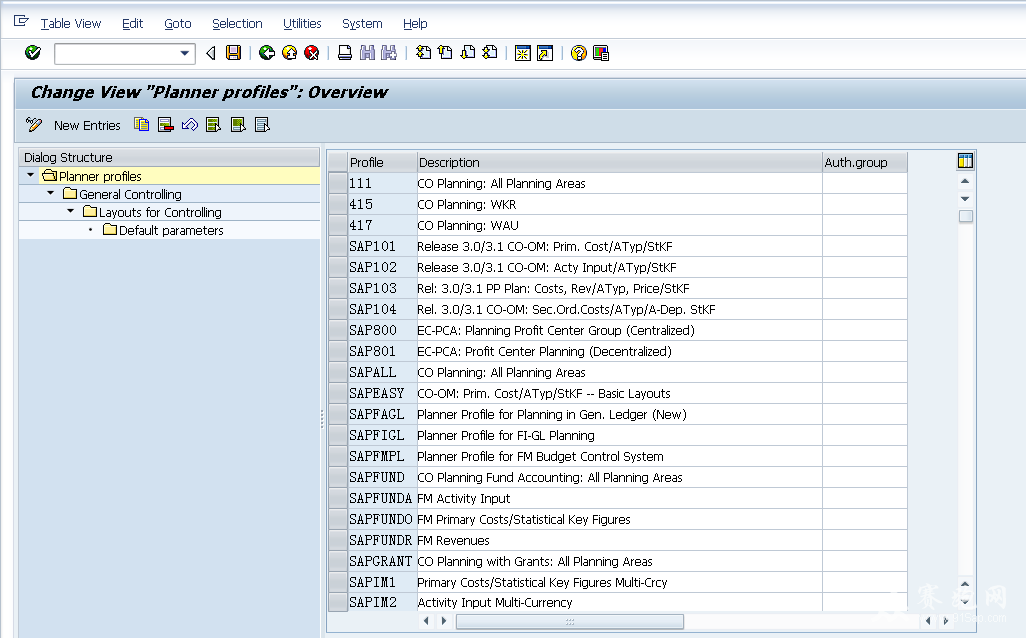Go to First Page icon
1026x638 pixels.
pos(423,53)
